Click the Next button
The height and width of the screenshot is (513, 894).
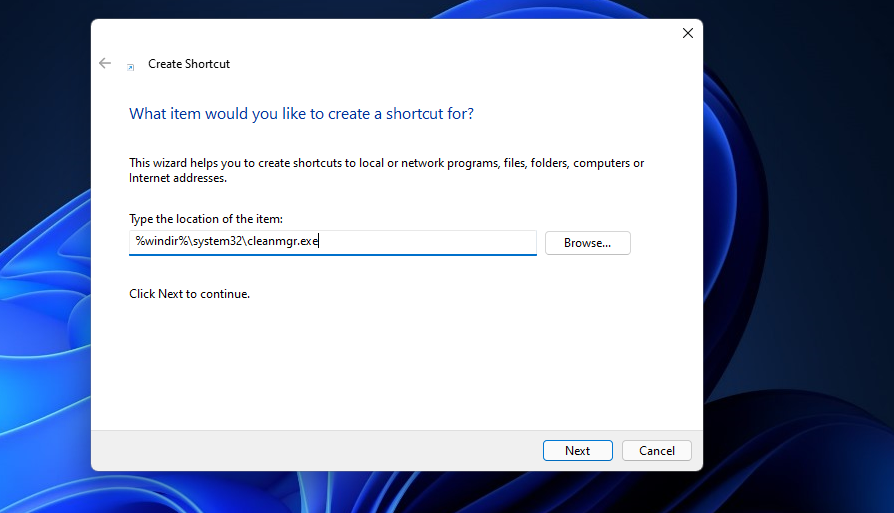(x=578, y=450)
